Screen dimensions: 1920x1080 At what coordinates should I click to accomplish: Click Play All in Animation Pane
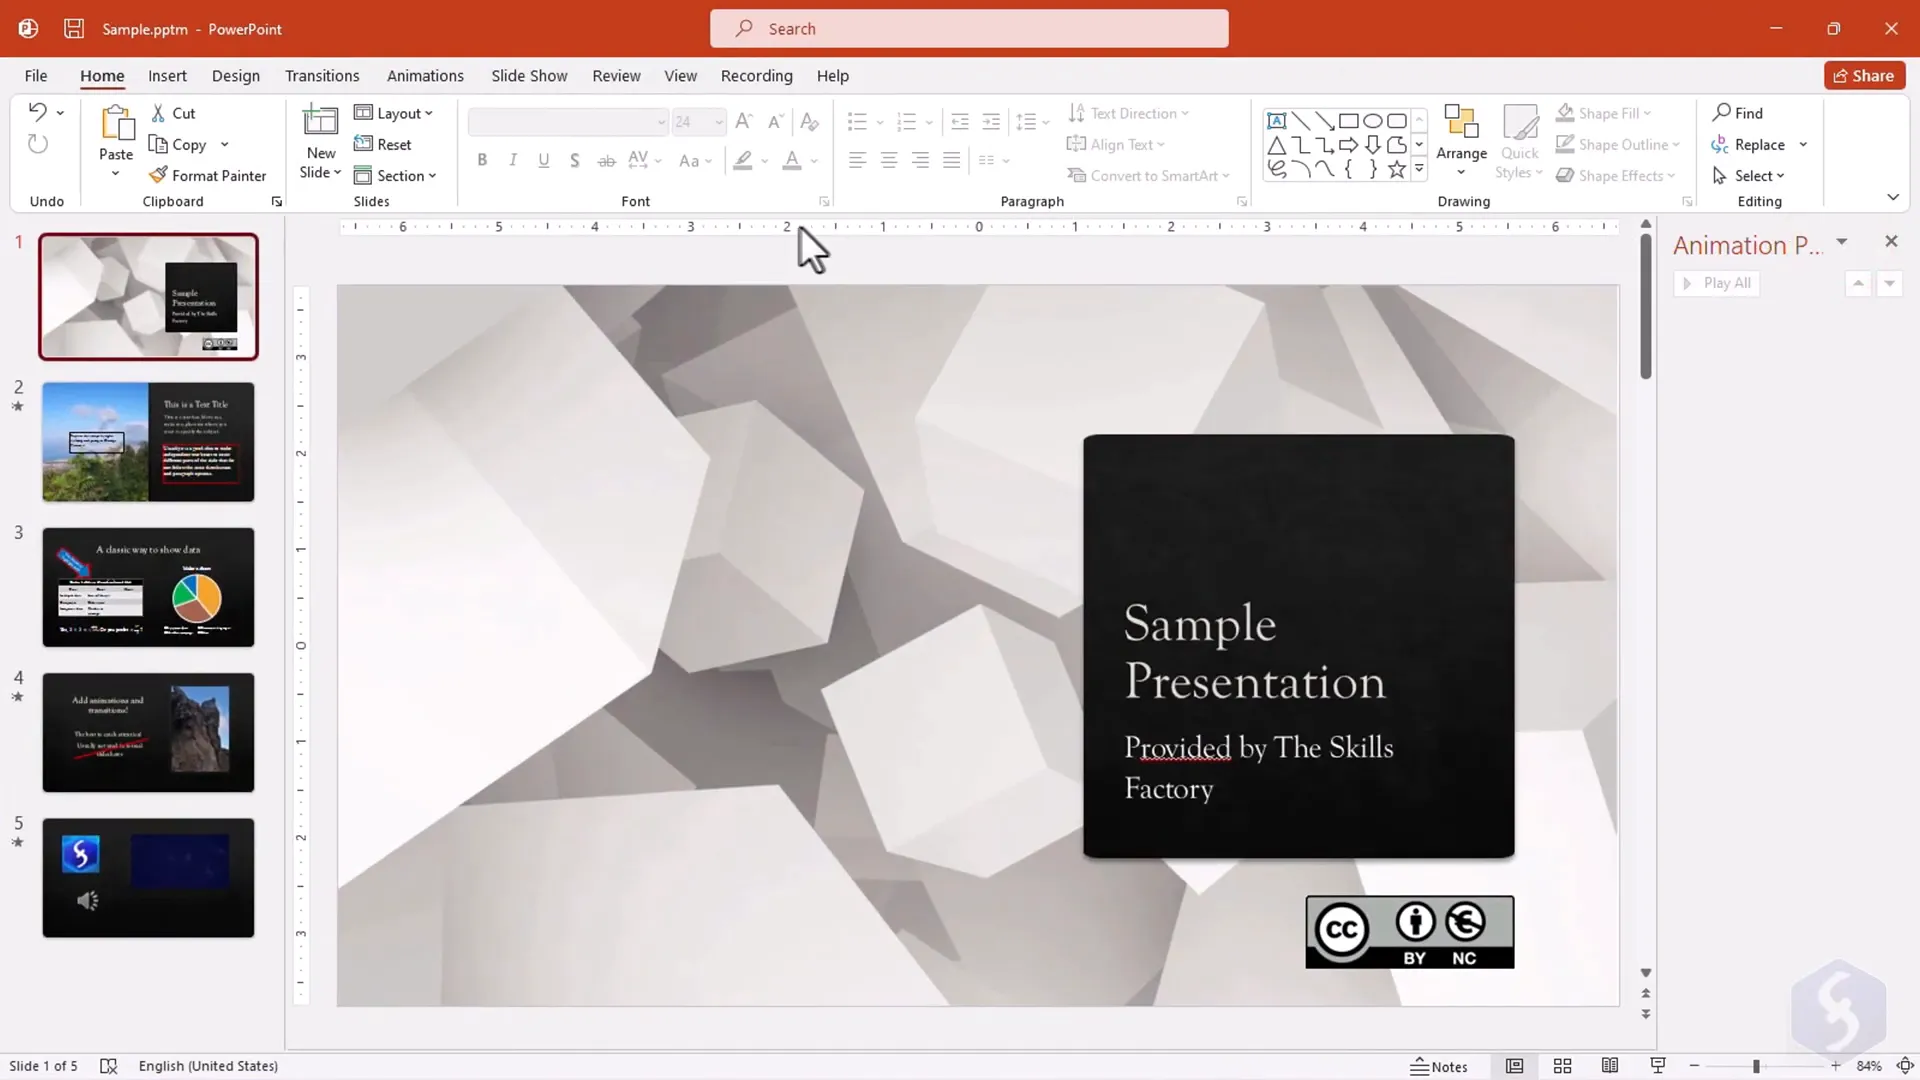click(1717, 283)
